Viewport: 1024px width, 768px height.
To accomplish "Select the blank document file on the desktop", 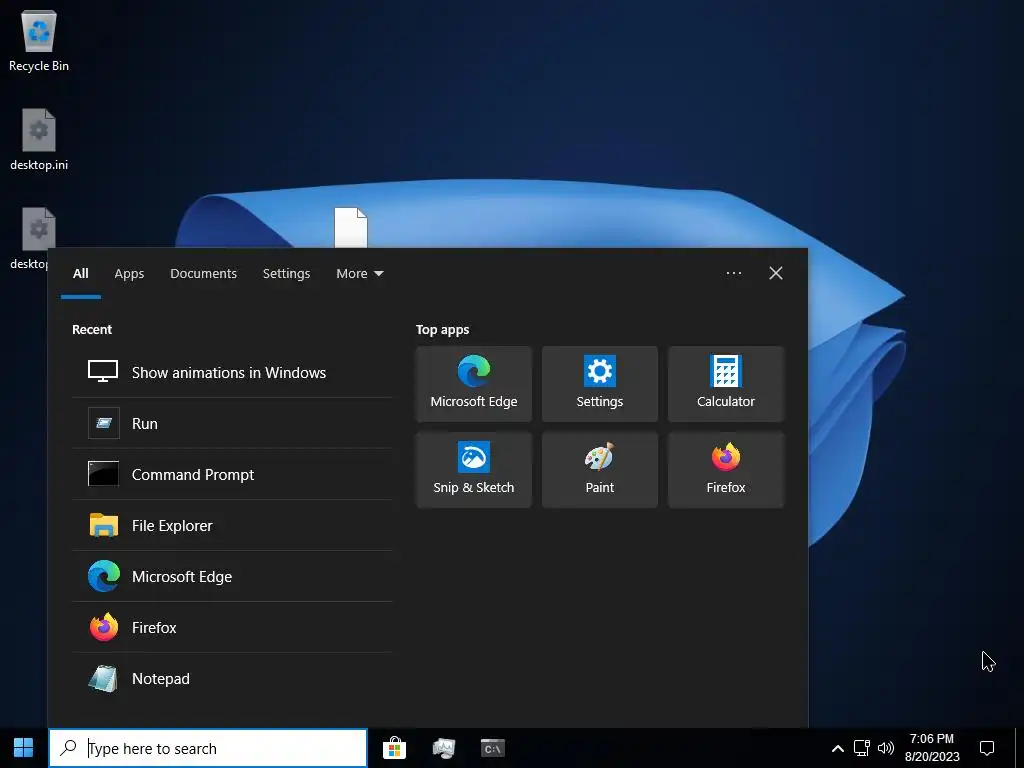I will [351, 227].
